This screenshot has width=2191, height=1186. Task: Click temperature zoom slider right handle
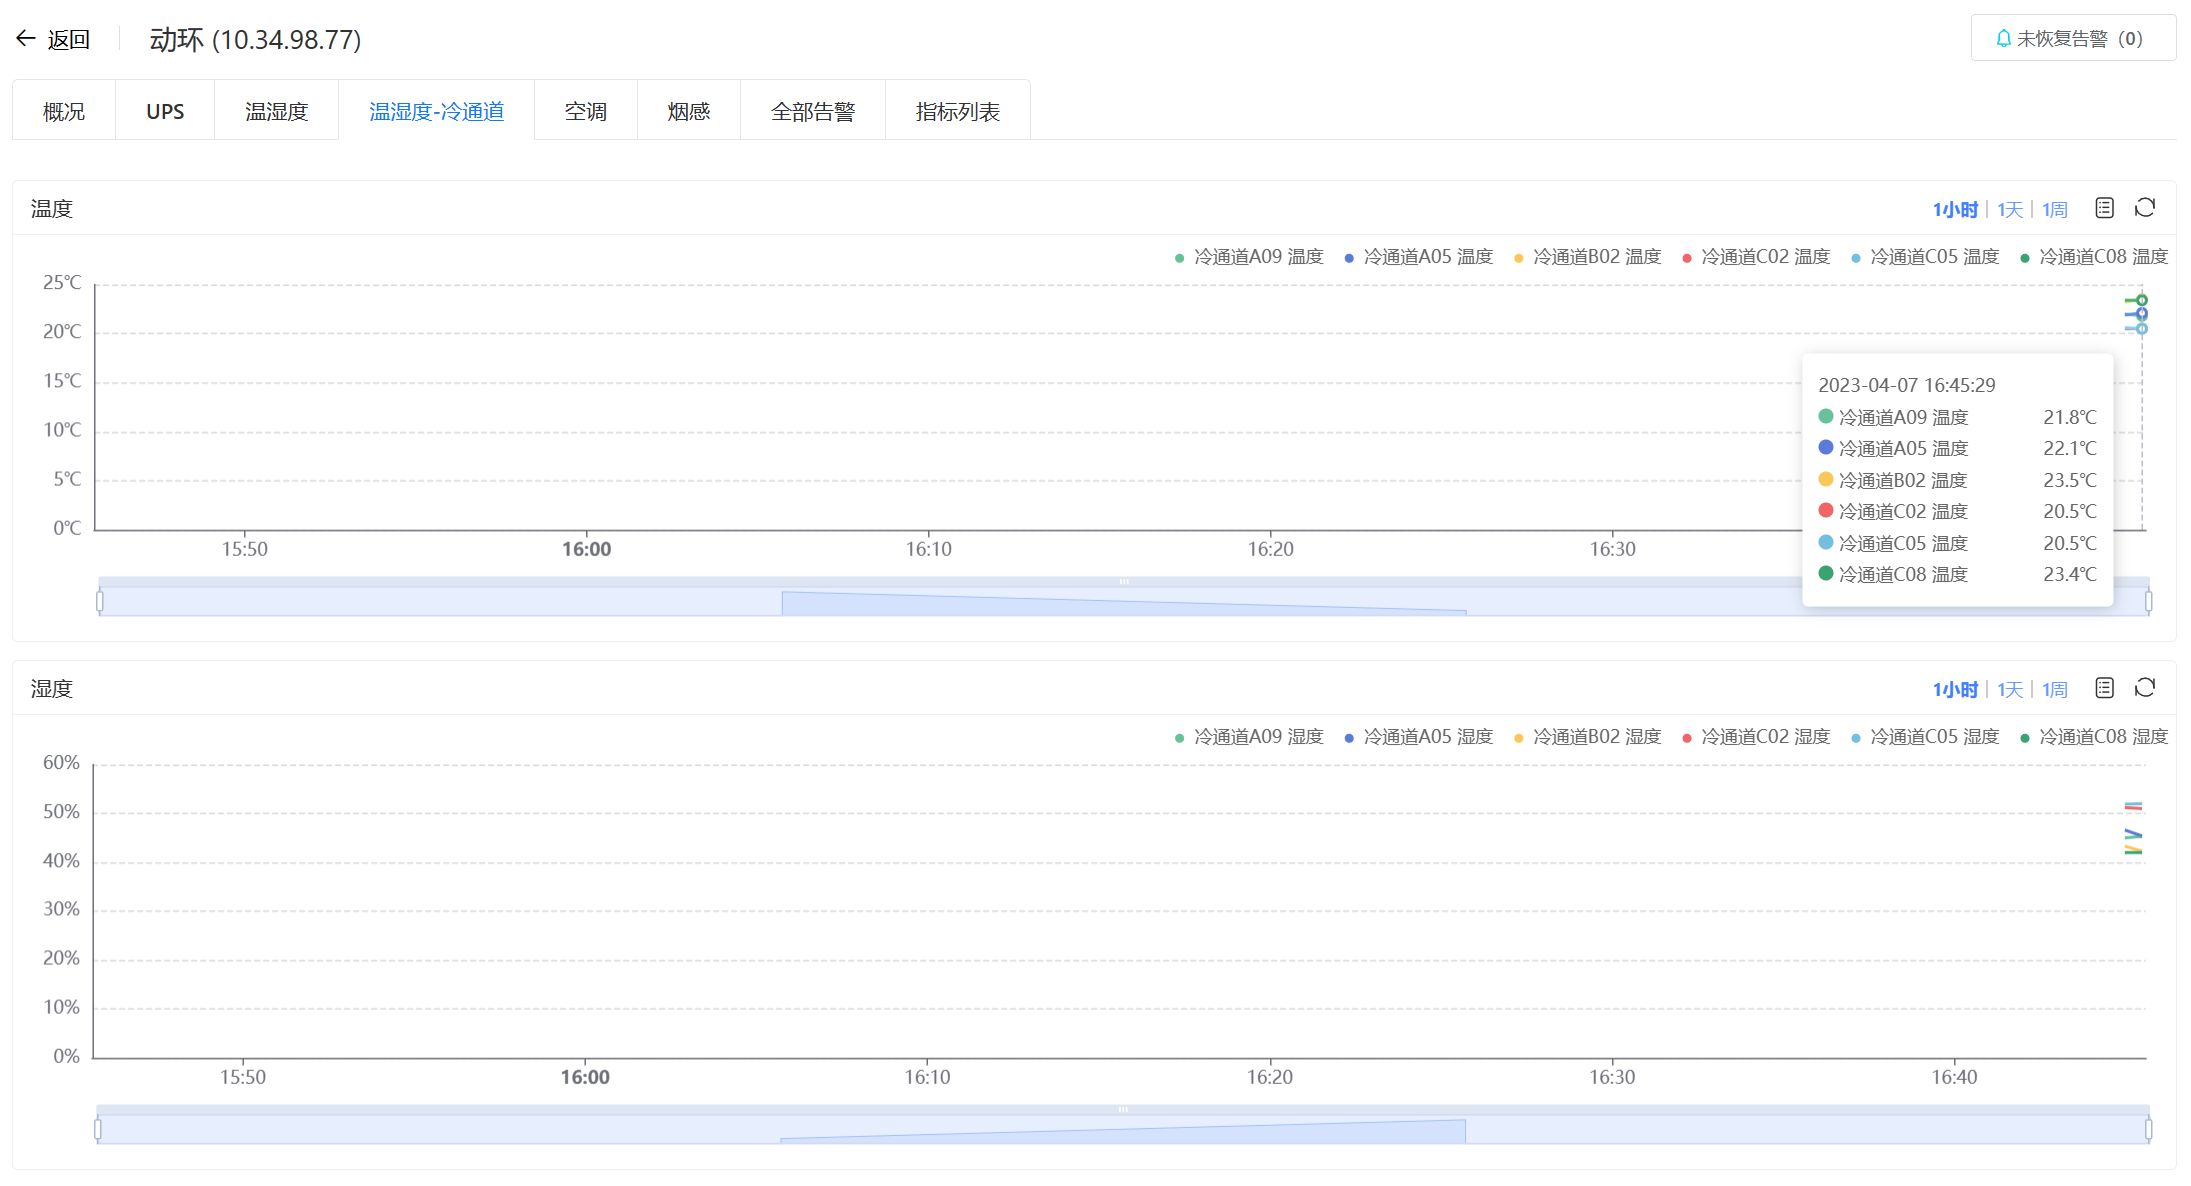point(2148,601)
